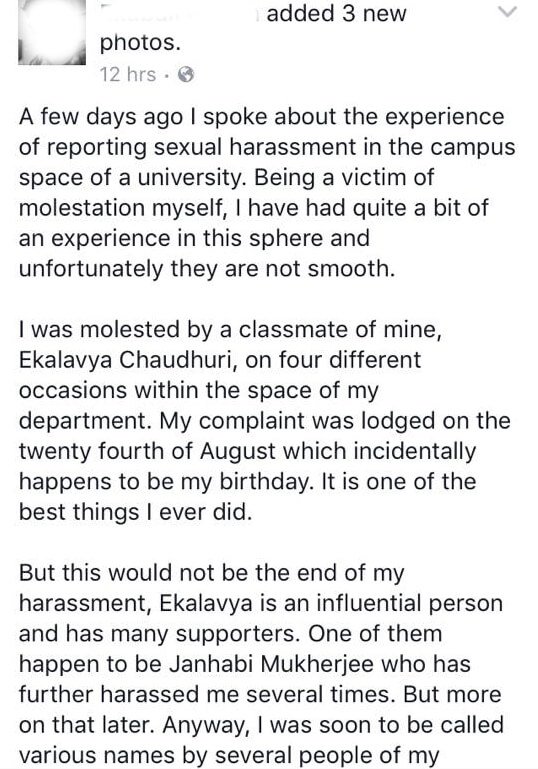Image resolution: width=538 pixels, height=769 pixels.
Task: Click the last line "various names by several people"
Action: tap(229, 756)
